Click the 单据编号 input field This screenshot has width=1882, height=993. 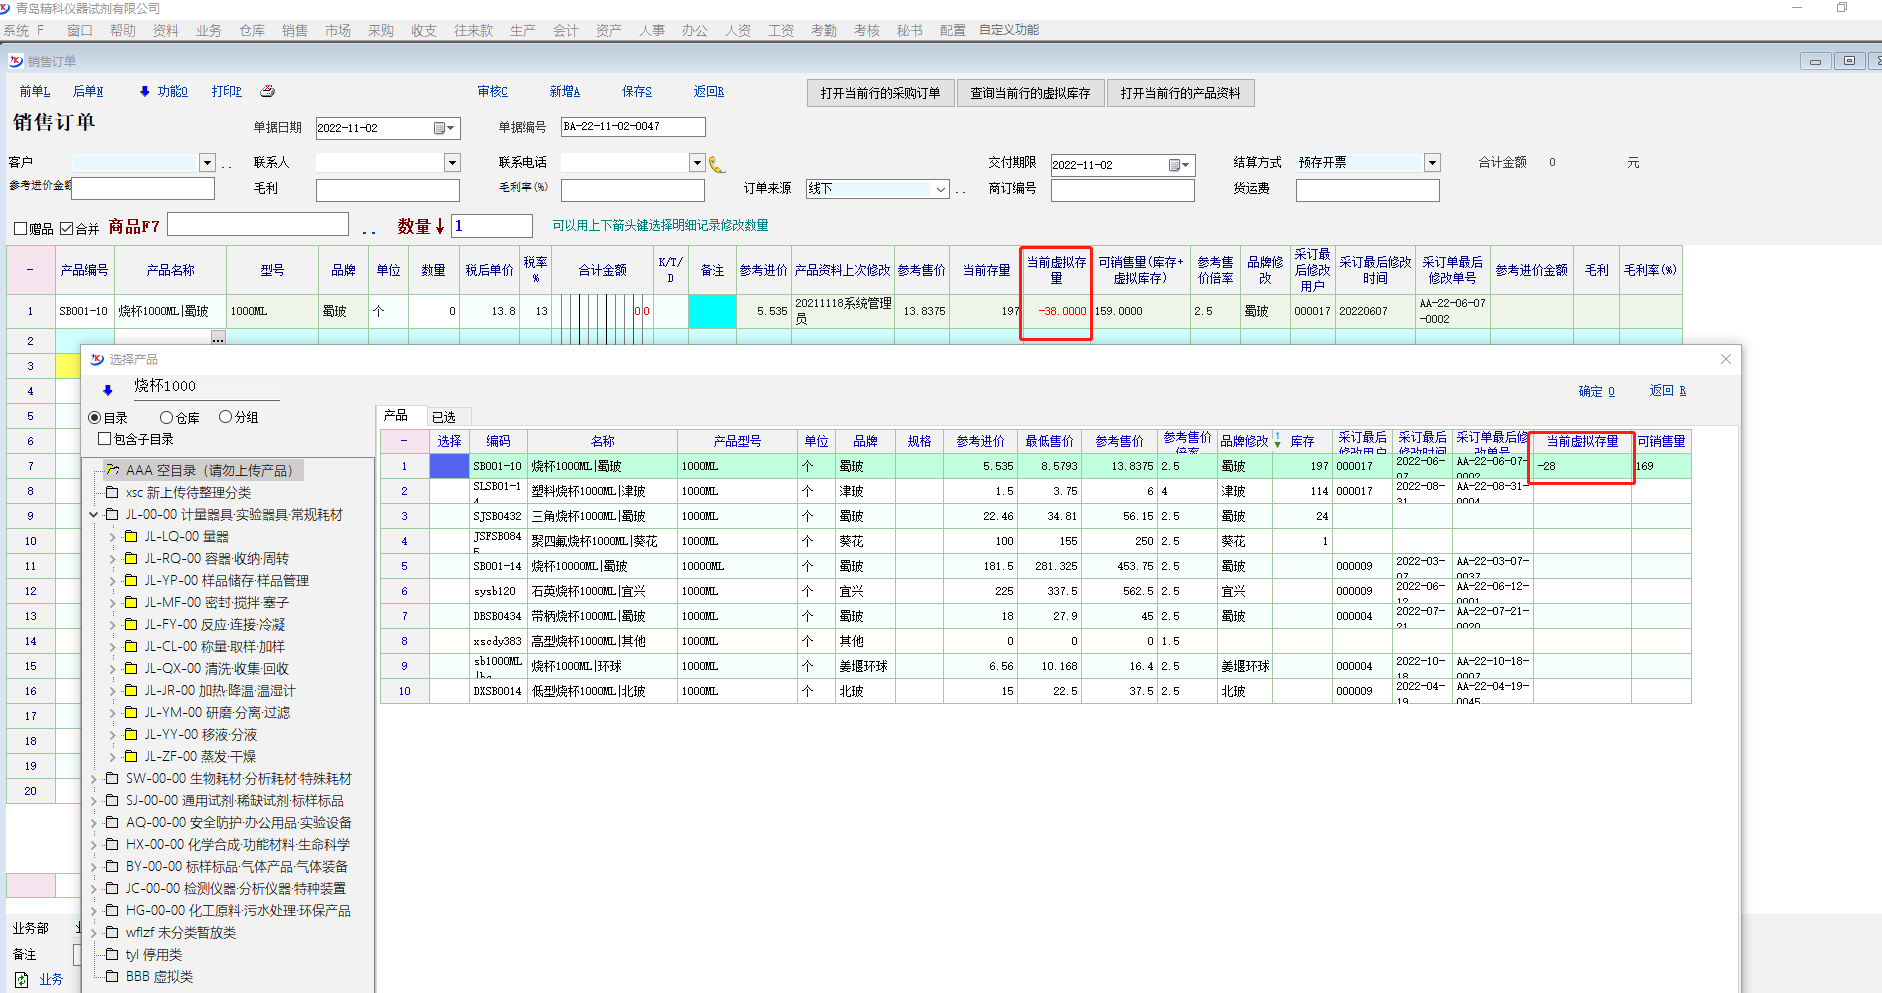pos(632,127)
